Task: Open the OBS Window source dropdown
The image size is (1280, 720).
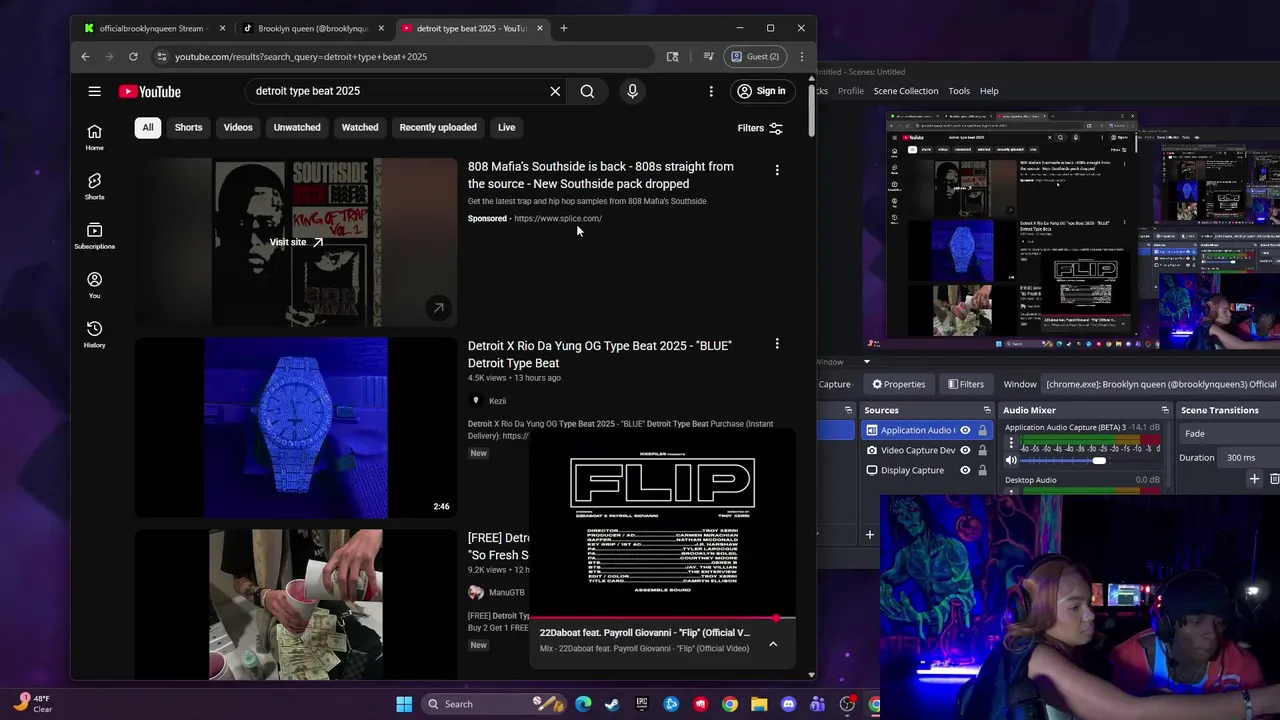Action: click(1161, 384)
